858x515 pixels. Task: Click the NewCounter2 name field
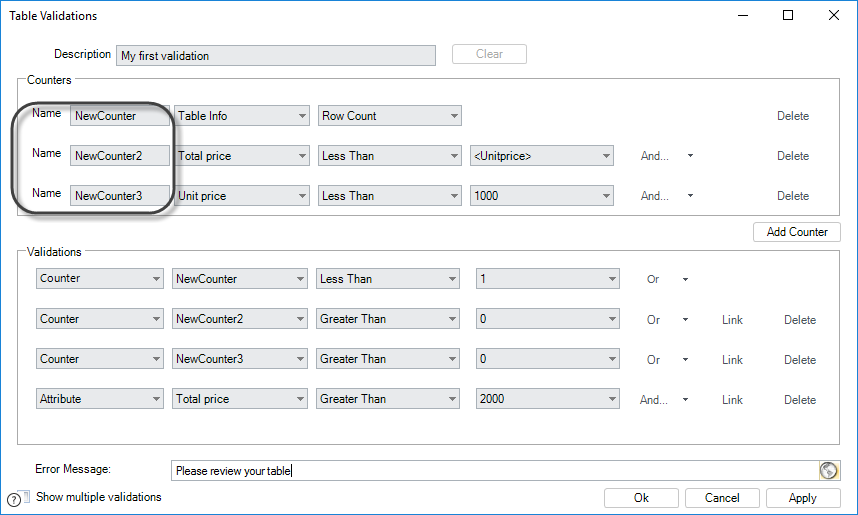pyautogui.click(x=120, y=155)
